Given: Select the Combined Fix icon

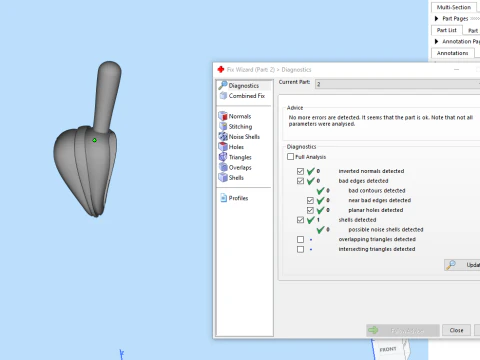Looking at the screenshot, I should point(223,96).
